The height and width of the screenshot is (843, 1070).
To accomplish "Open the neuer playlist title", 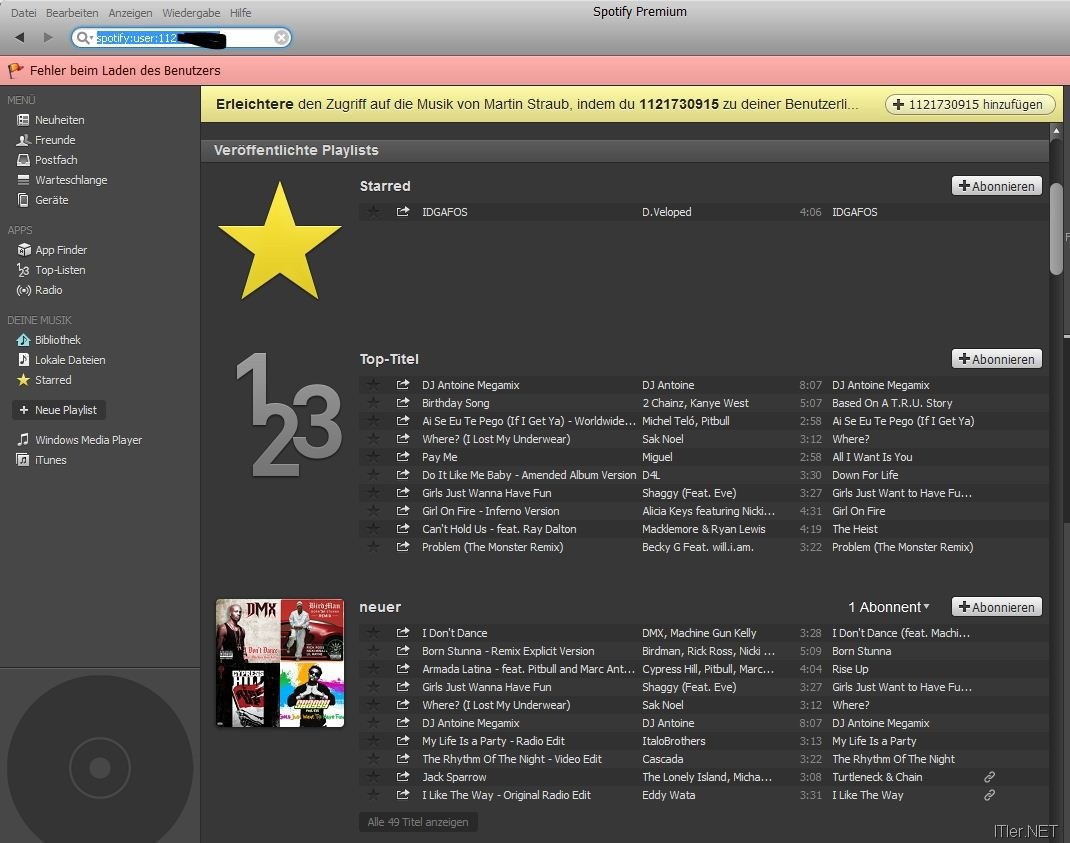I will click(x=380, y=607).
